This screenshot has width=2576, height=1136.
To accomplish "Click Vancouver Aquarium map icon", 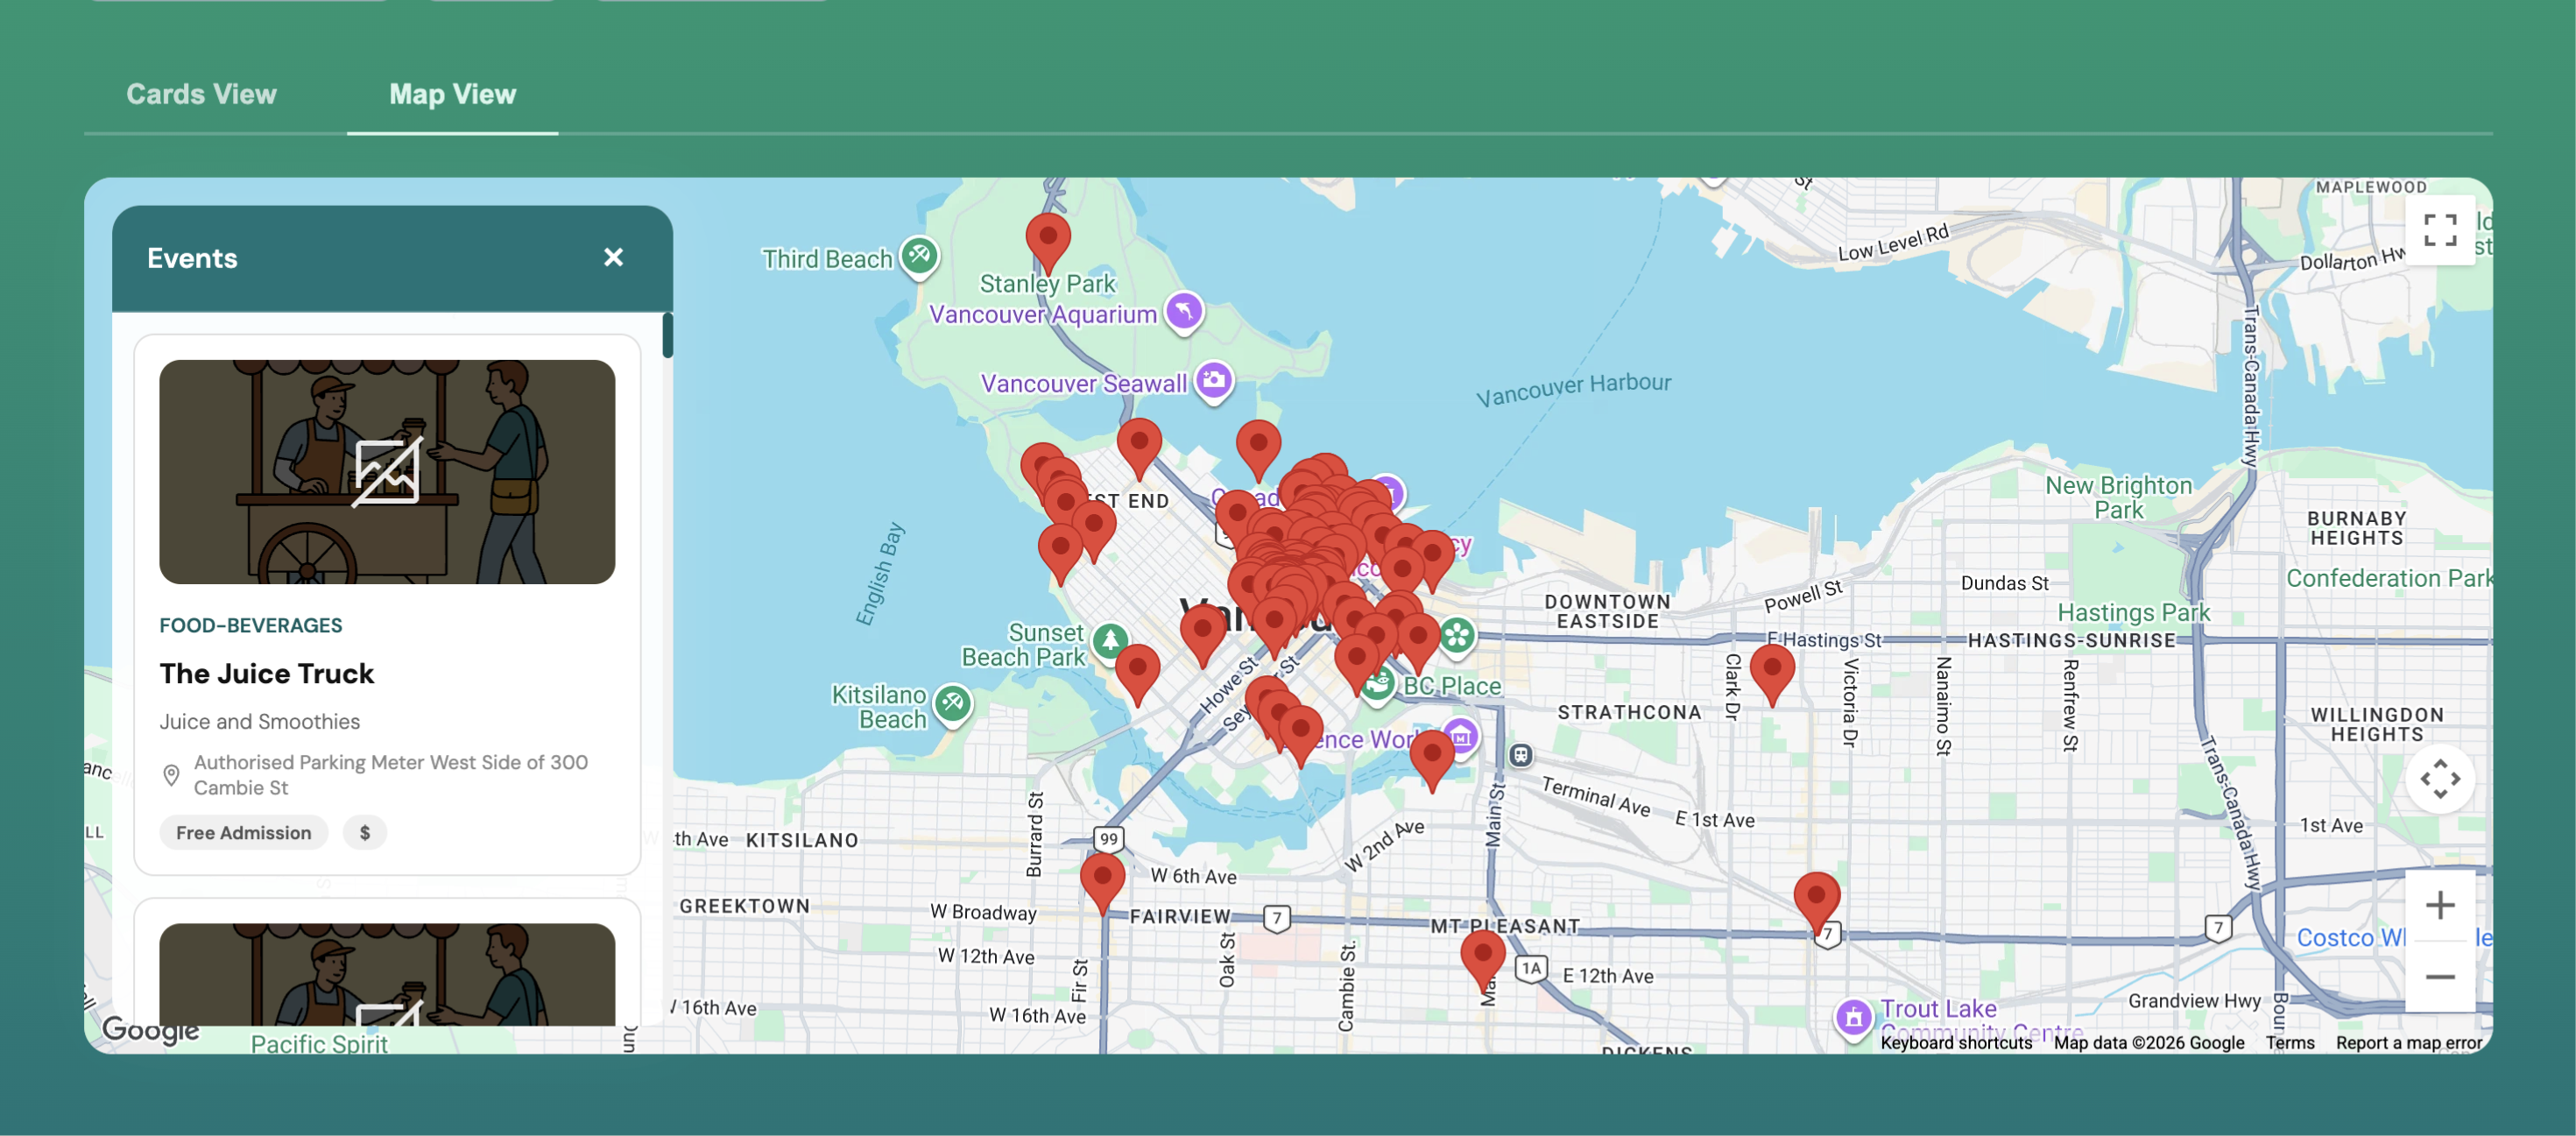I will (1184, 312).
